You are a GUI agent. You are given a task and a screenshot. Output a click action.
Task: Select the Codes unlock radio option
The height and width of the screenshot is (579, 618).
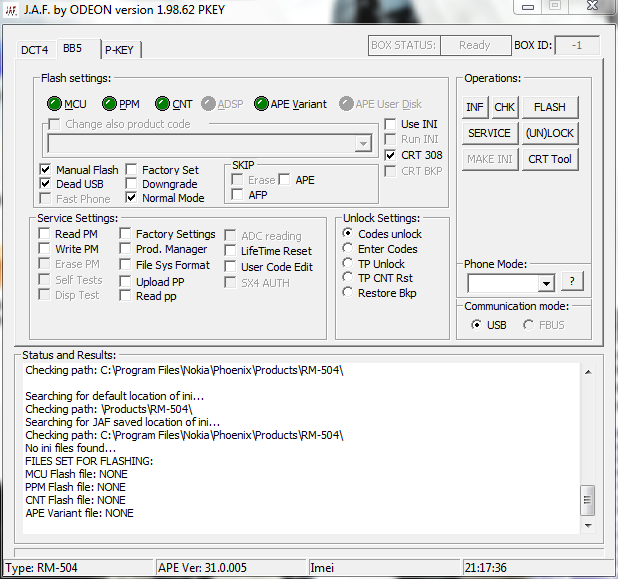(x=348, y=233)
